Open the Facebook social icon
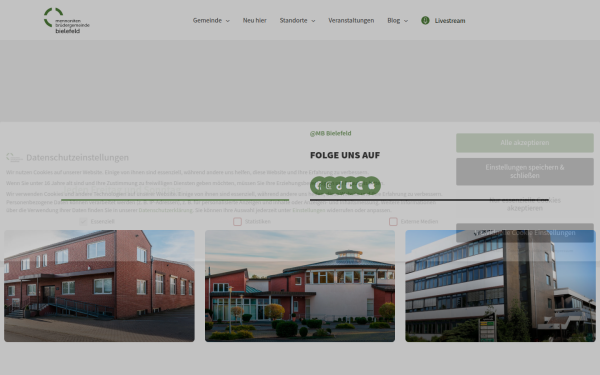Viewport: 600px width, 375px height. pos(318,186)
